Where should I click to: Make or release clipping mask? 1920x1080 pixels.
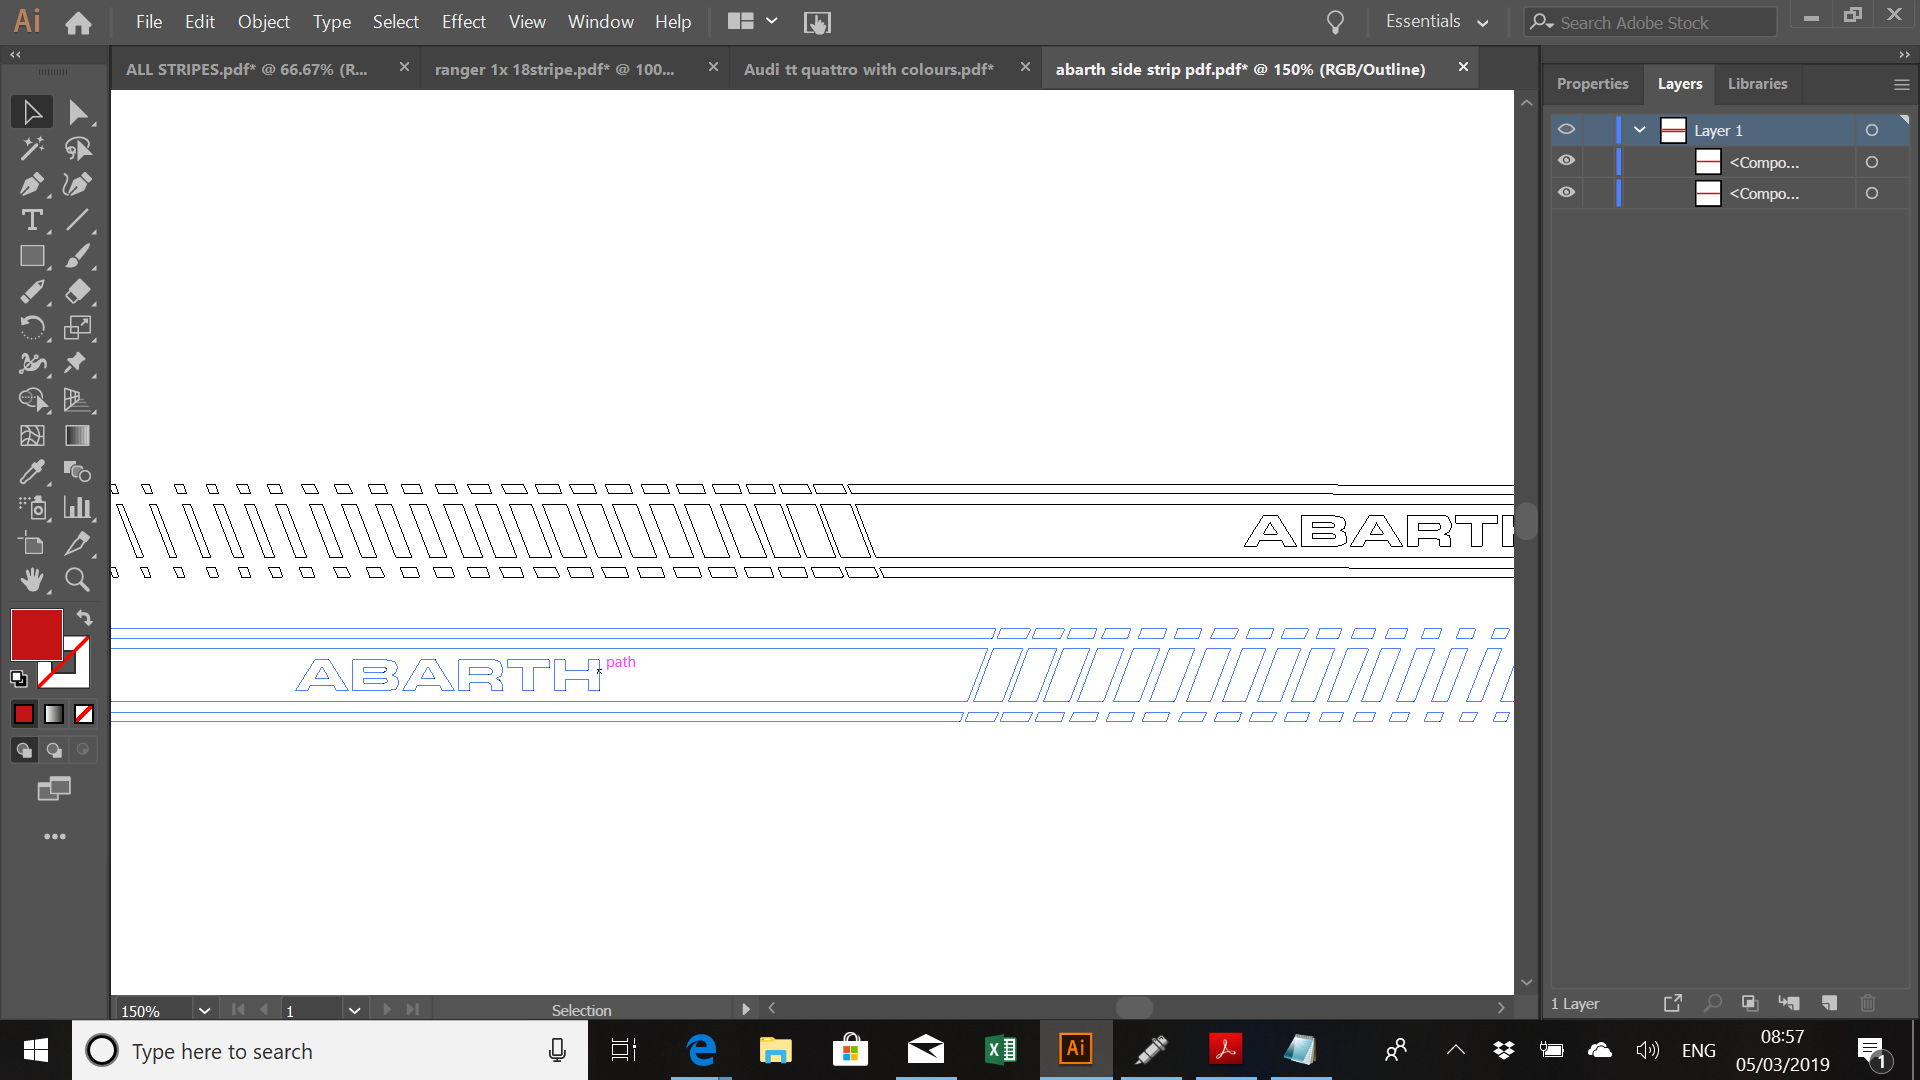coord(1750,1003)
